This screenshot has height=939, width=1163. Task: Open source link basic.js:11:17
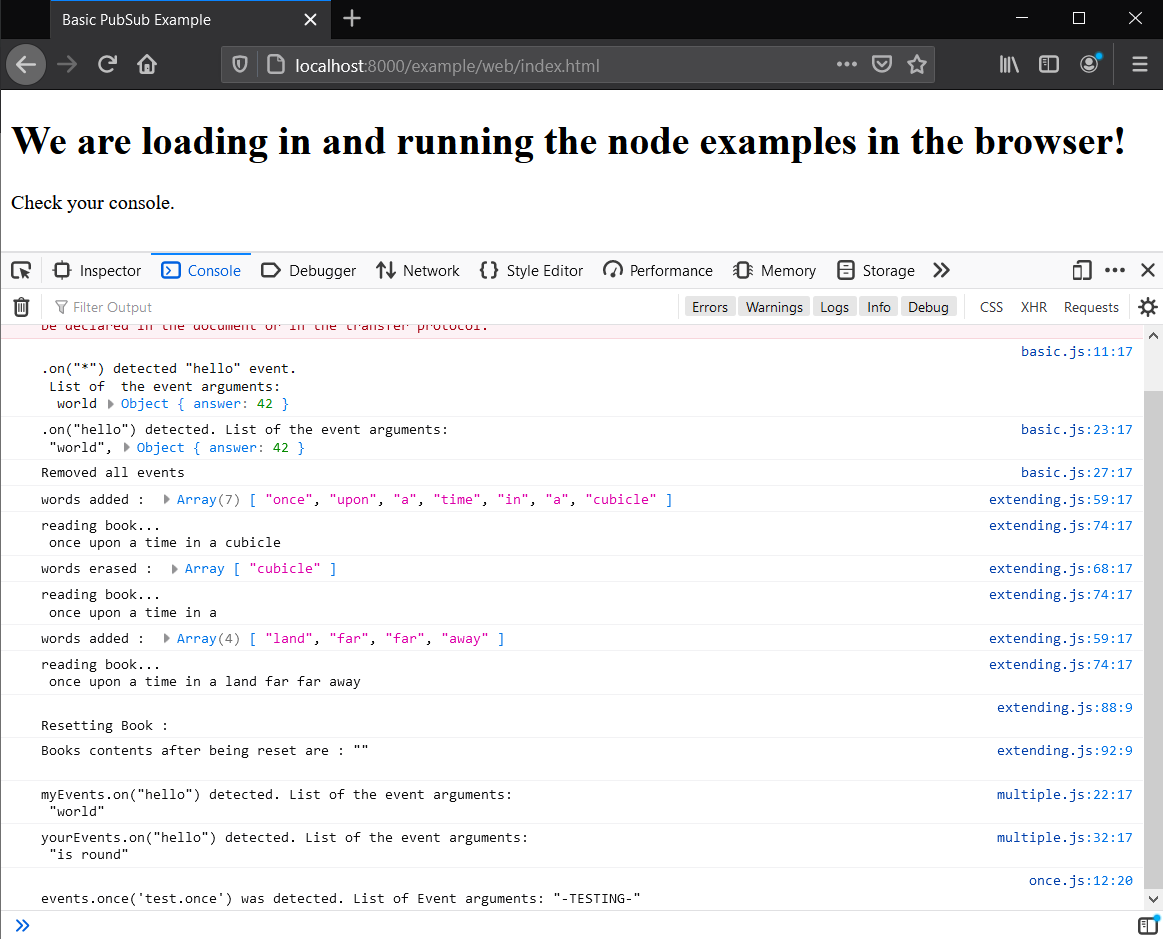tap(1076, 352)
